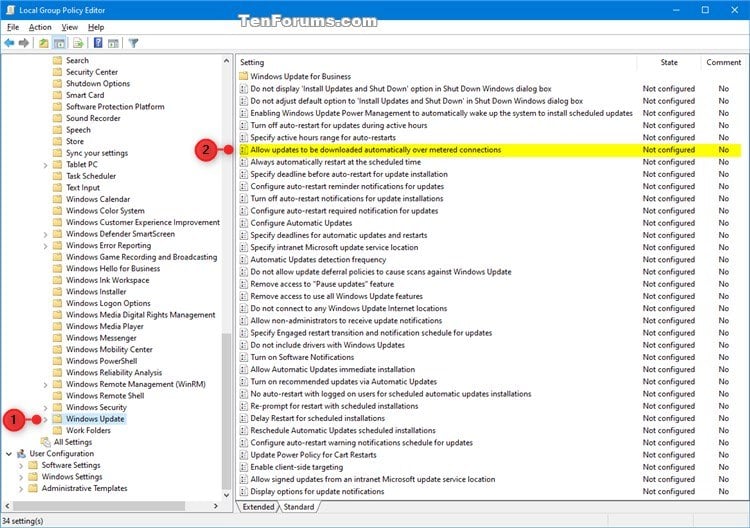Select 'Delay Restart for scheduled installations' policy

point(318,418)
